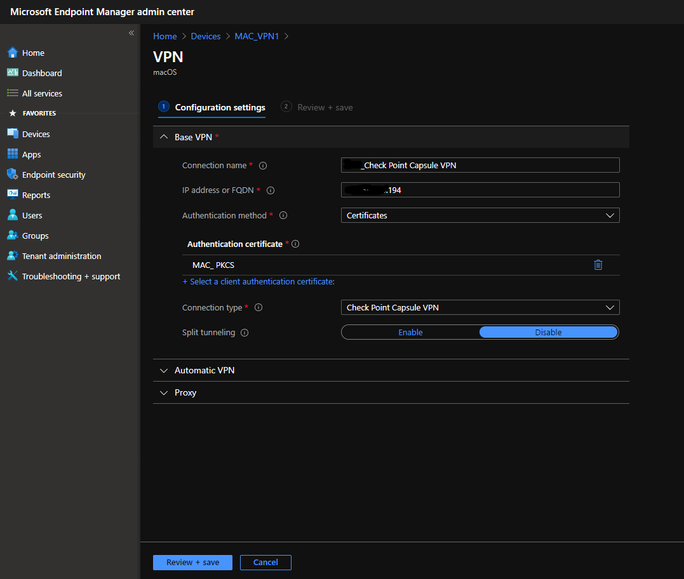684x579 pixels.
Task: Open the Connection type dropdown
Action: [480, 308]
